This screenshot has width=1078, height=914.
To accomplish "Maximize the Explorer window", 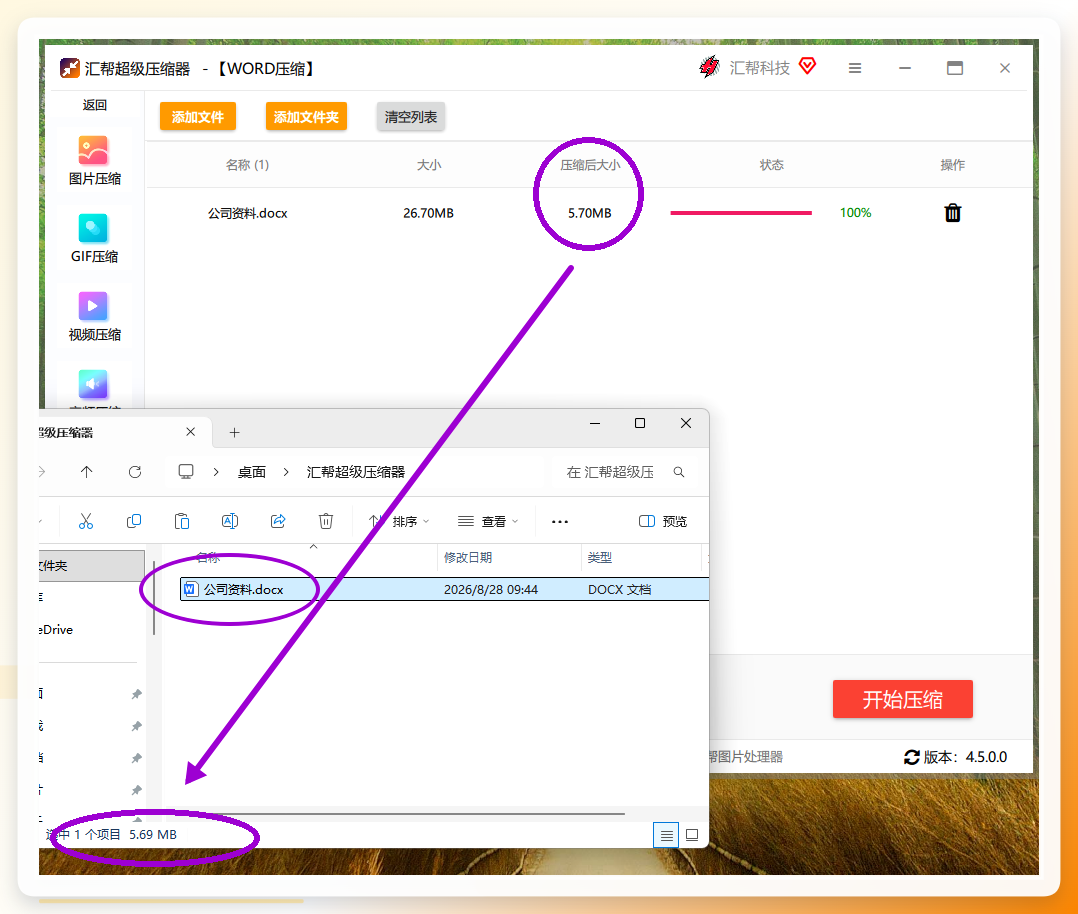I will click(640, 423).
